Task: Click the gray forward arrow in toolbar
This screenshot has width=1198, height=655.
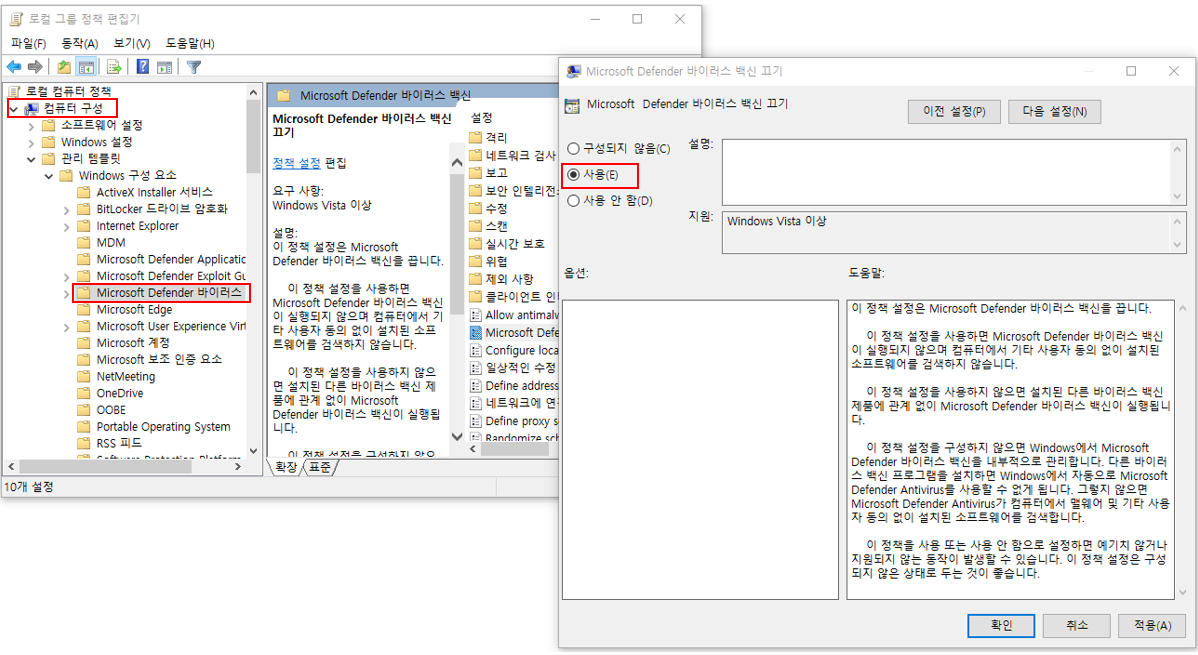Action: coord(35,67)
